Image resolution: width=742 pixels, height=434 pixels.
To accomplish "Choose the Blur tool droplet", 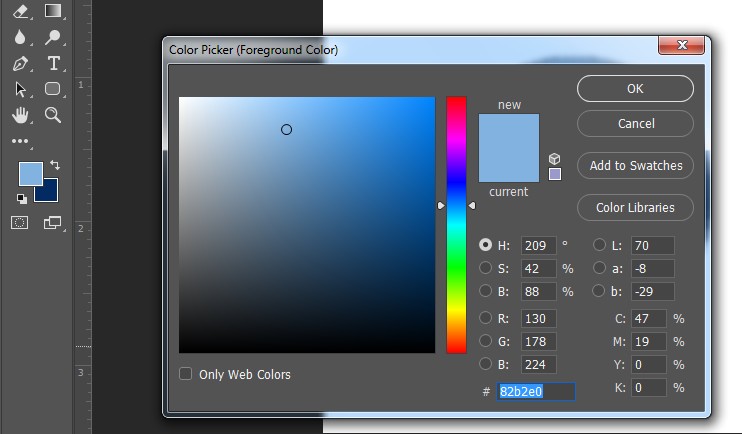I will (20, 37).
